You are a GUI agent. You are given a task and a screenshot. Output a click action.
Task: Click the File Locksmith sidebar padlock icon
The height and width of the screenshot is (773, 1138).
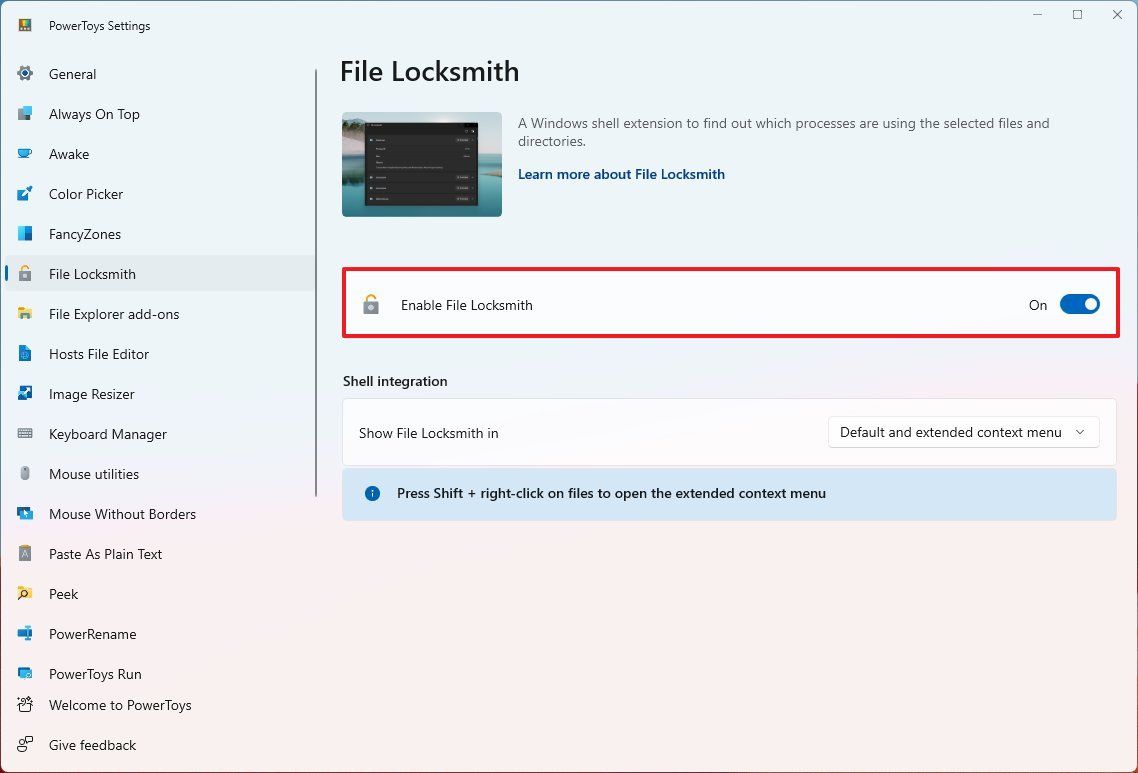[25, 273]
